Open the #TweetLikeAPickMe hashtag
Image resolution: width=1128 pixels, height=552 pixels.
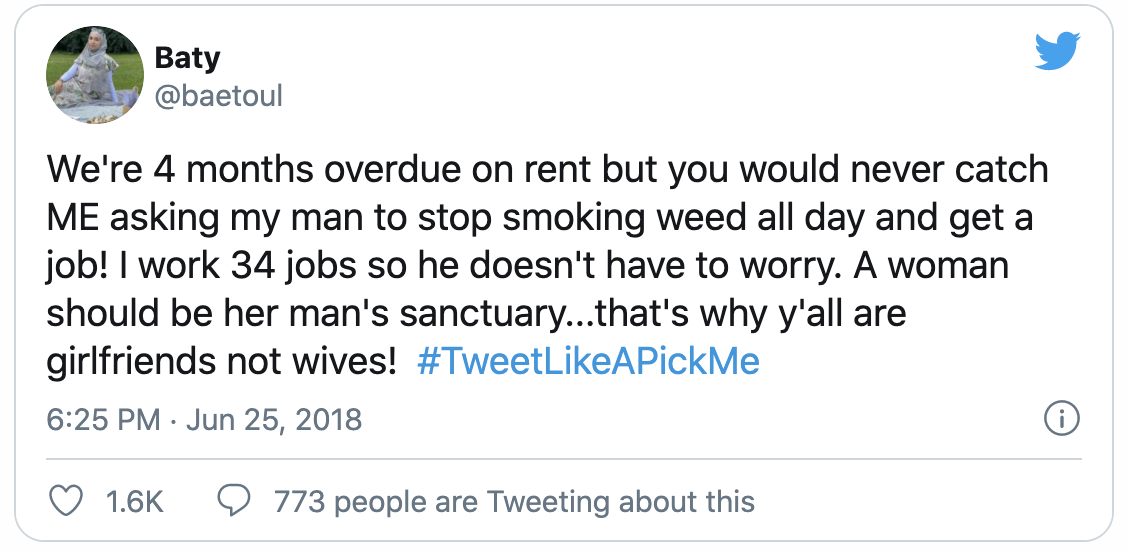pyautogui.click(x=587, y=360)
